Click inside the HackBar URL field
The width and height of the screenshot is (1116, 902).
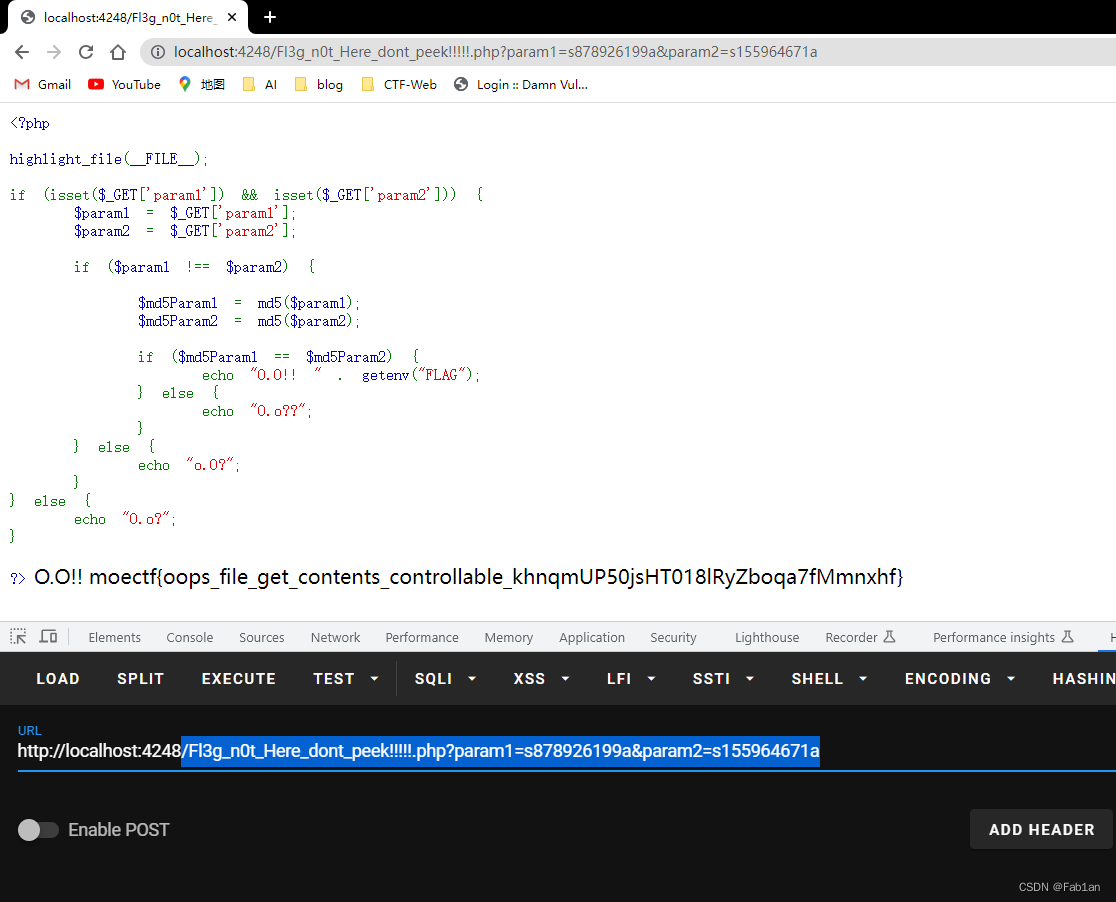coord(567,751)
